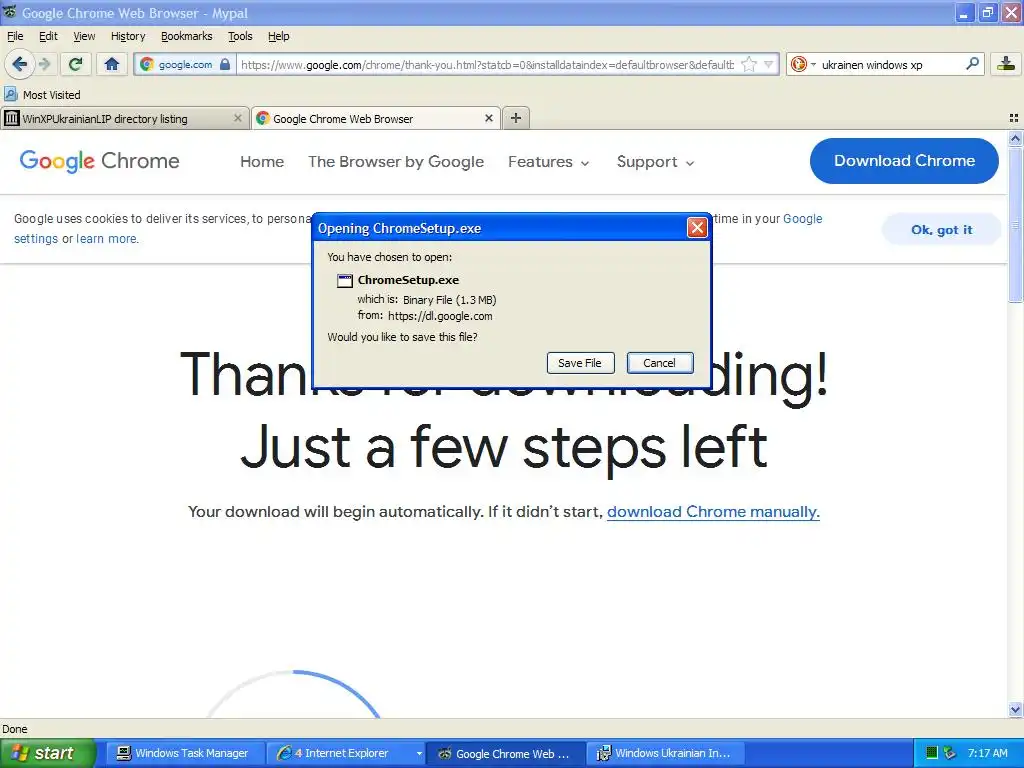This screenshot has width=1024, height=768.
Task: Click the Download Chrome button
Action: (x=904, y=161)
